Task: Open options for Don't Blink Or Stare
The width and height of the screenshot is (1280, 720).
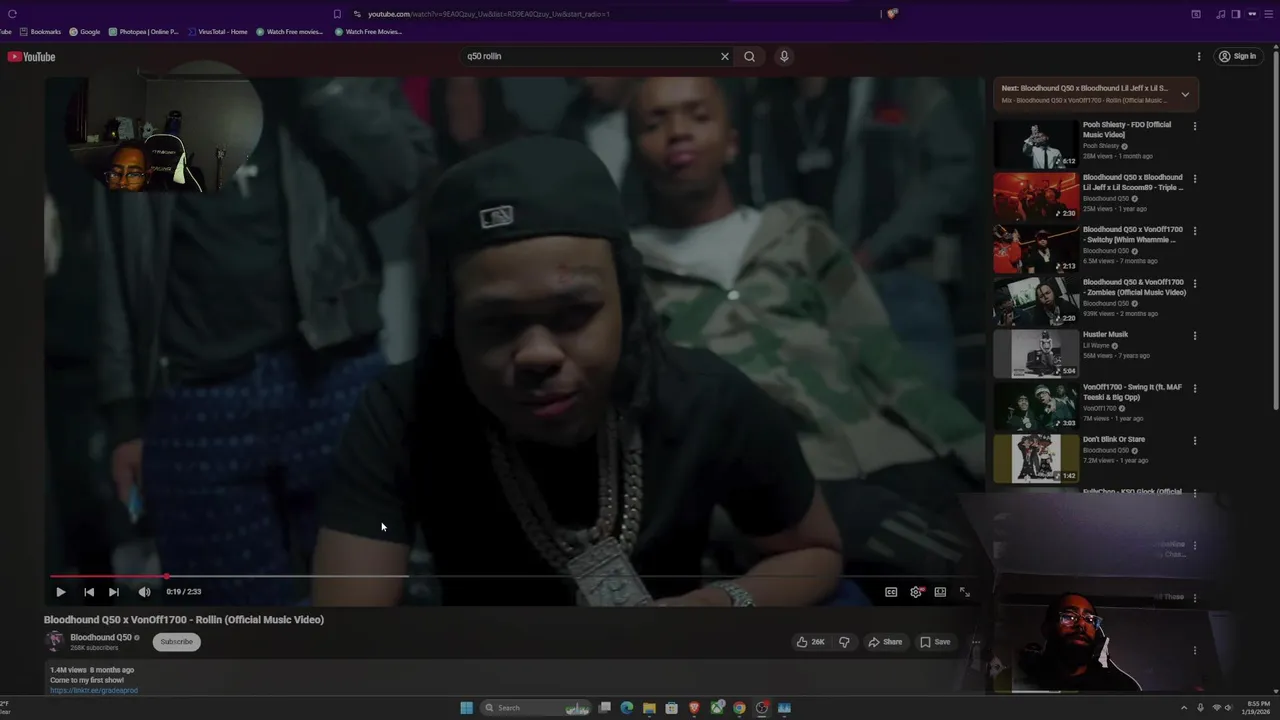Action: (x=1194, y=441)
